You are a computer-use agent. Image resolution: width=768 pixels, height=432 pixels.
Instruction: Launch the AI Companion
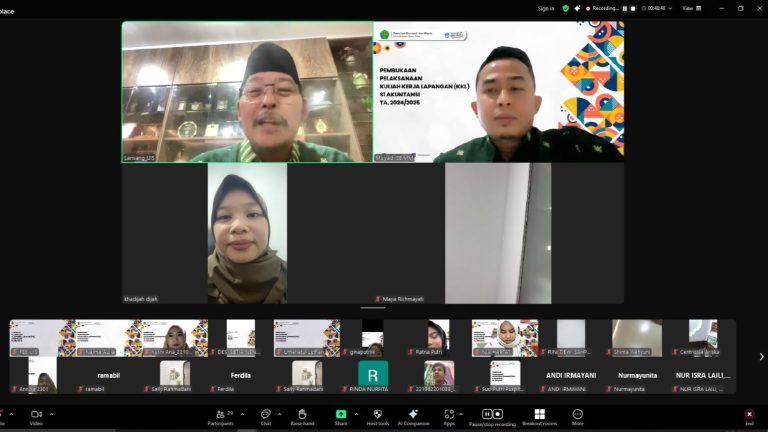413,417
